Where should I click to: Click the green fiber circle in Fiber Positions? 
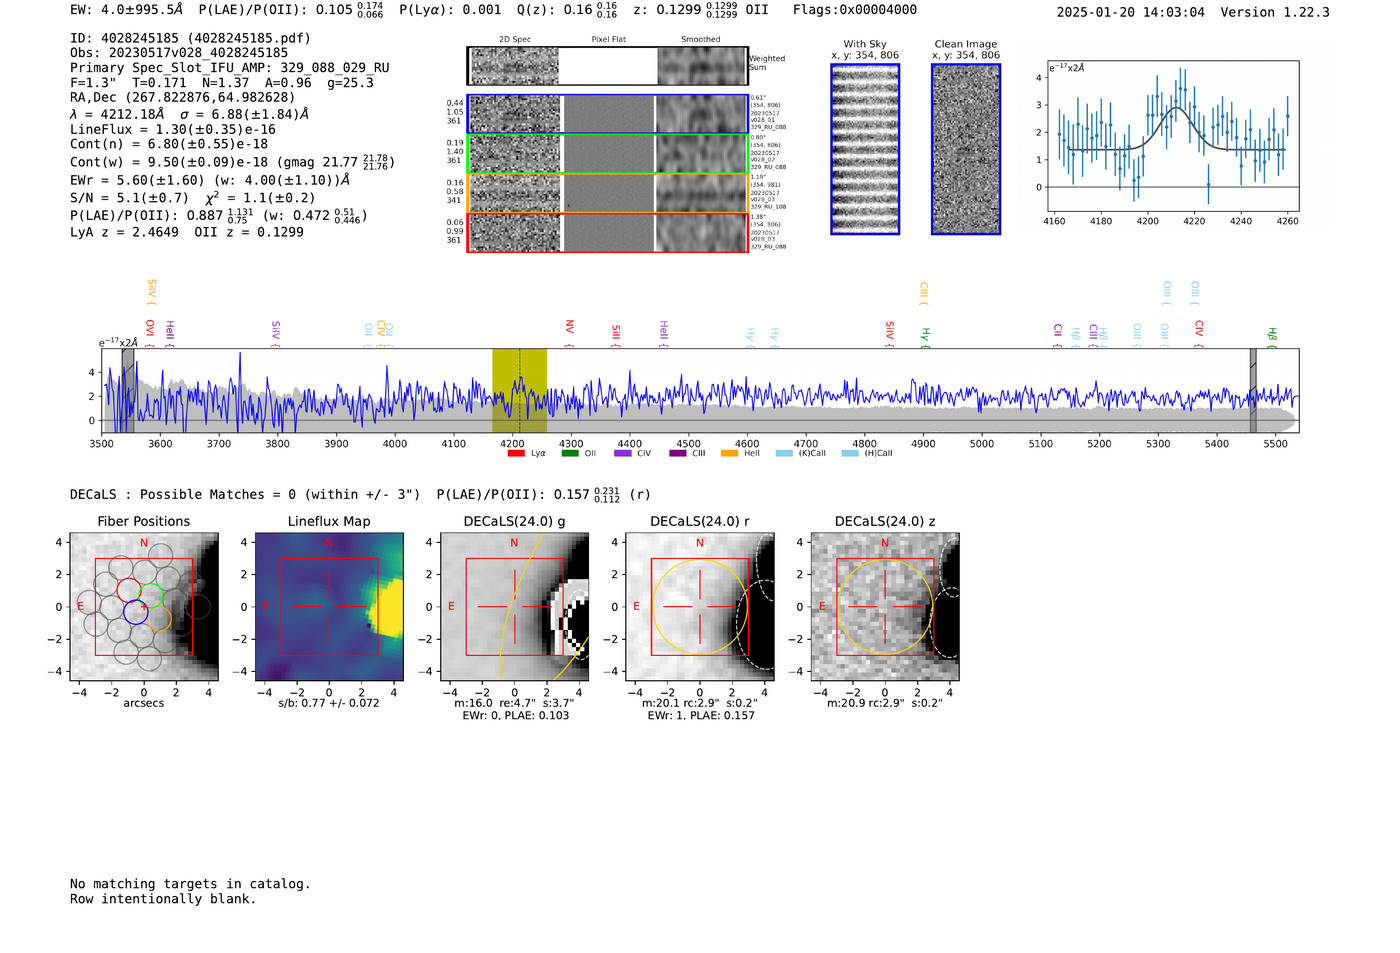[150, 595]
